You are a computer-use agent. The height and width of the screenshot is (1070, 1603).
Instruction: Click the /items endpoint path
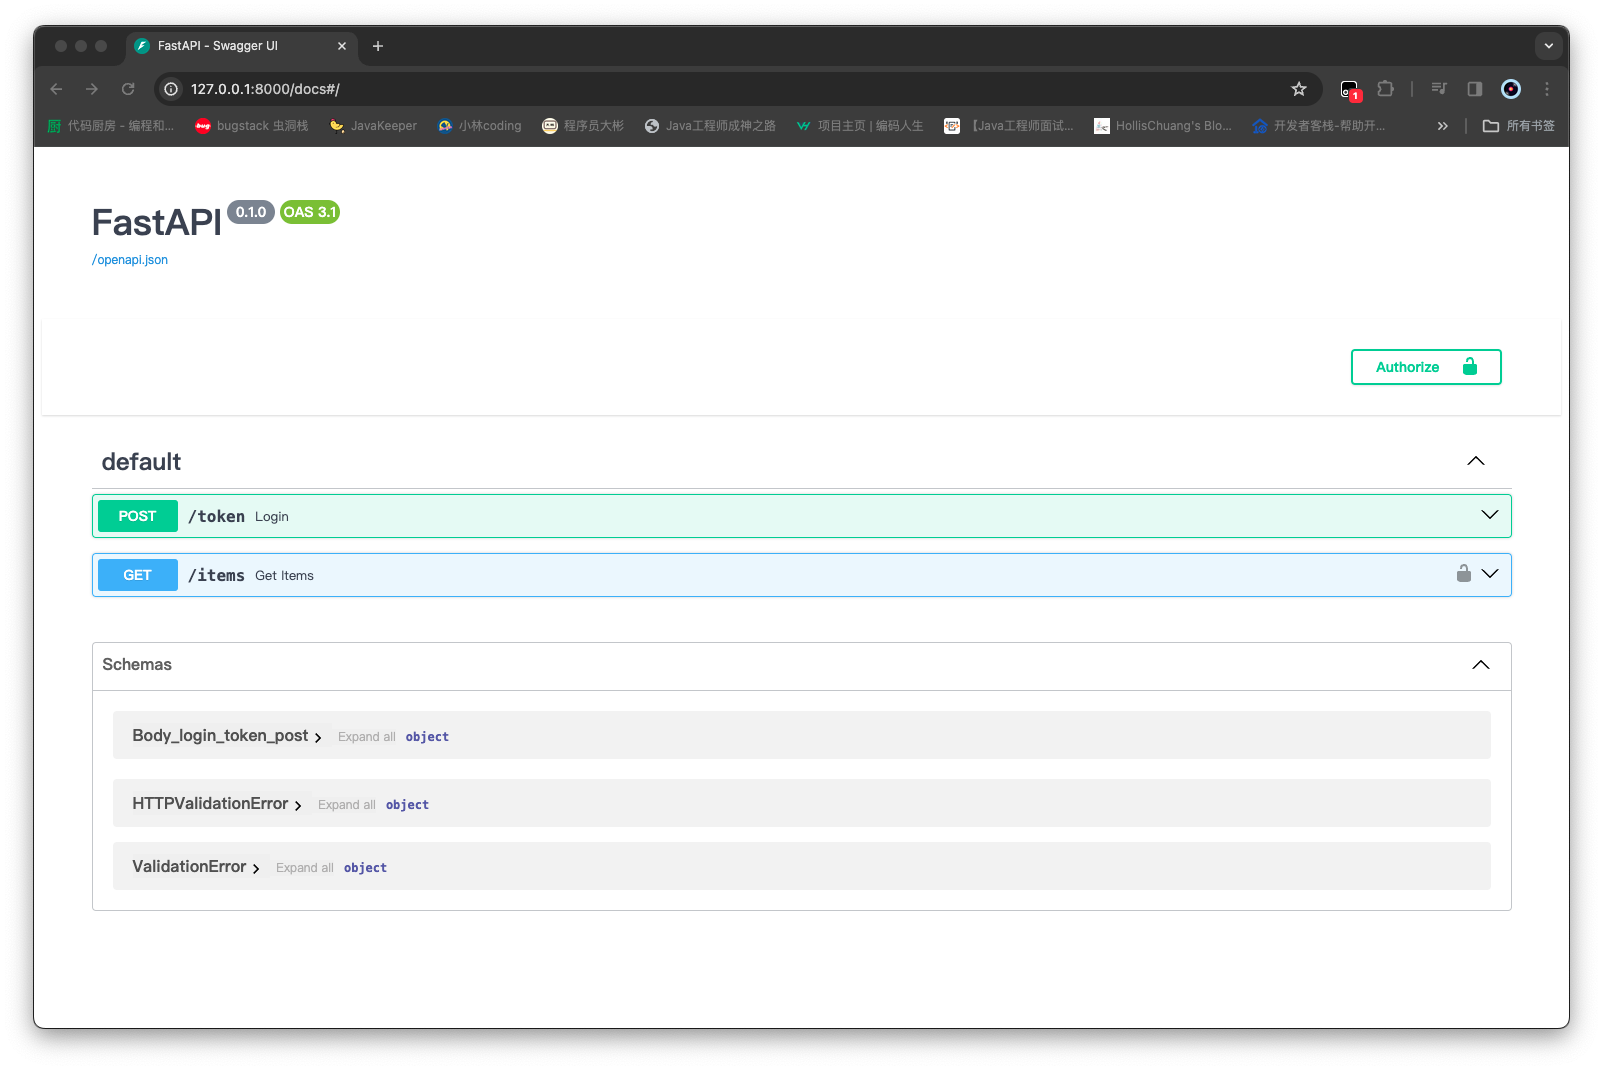coord(217,575)
